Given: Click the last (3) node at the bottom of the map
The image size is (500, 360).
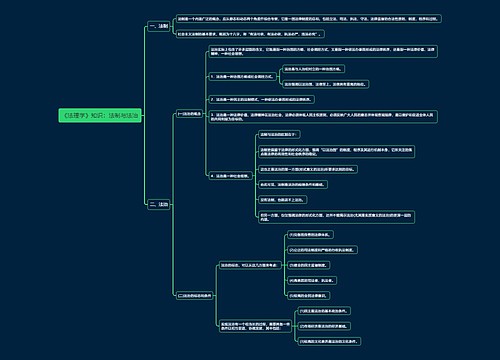Looking at the screenshot, I should (329, 341).
